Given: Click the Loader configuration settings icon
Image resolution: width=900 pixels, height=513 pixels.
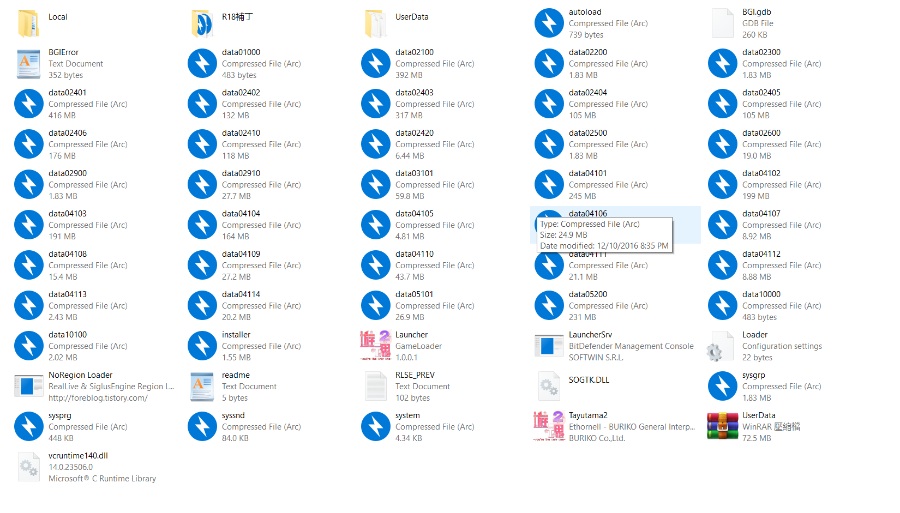Looking at the screenshot, I should tap(721, 346).
